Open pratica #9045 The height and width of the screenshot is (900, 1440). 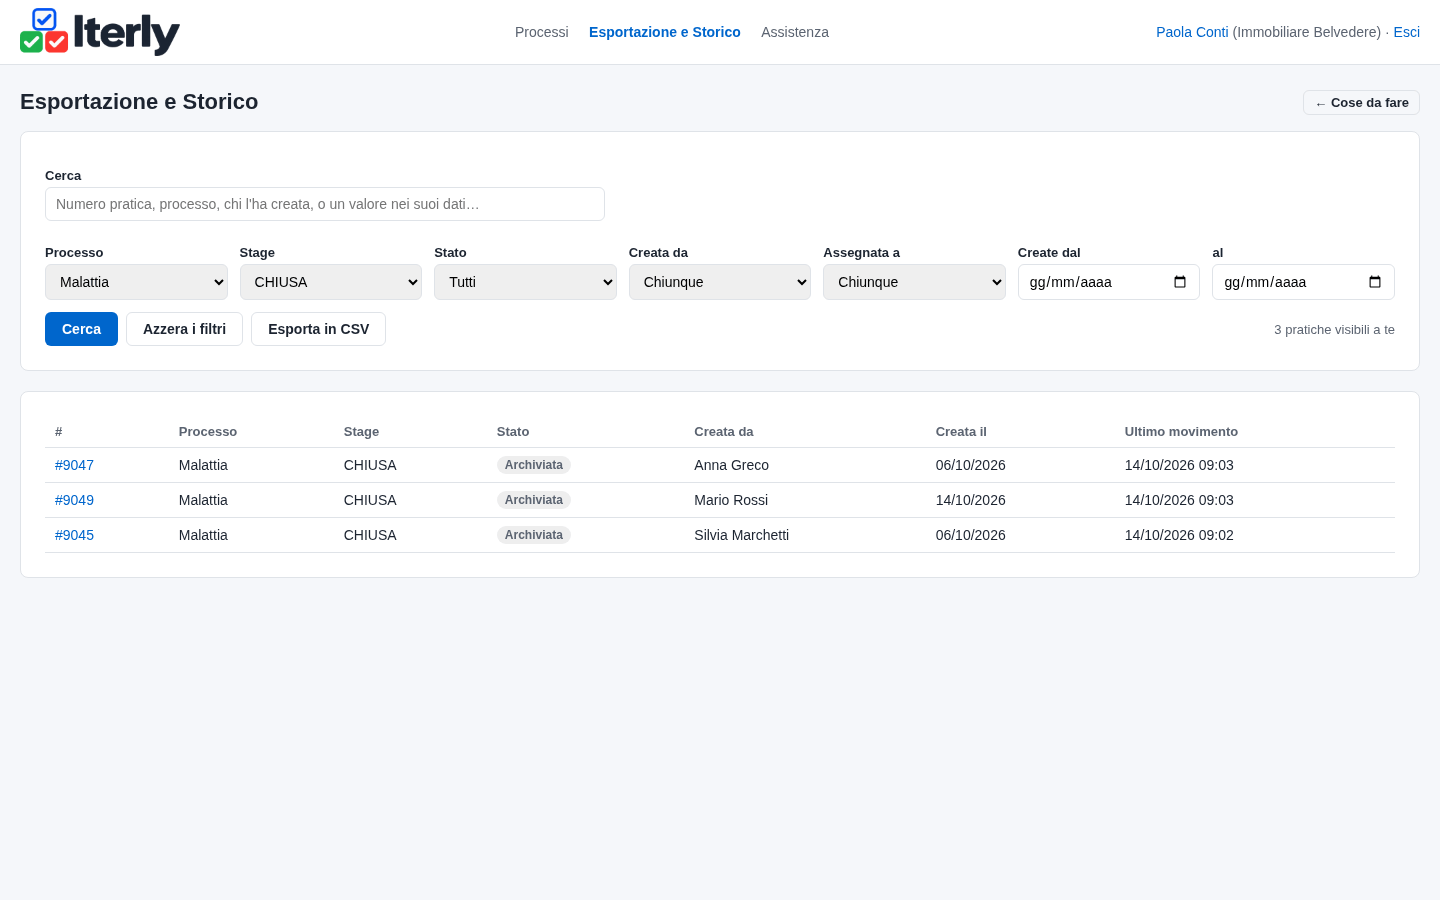click(74, 535)
